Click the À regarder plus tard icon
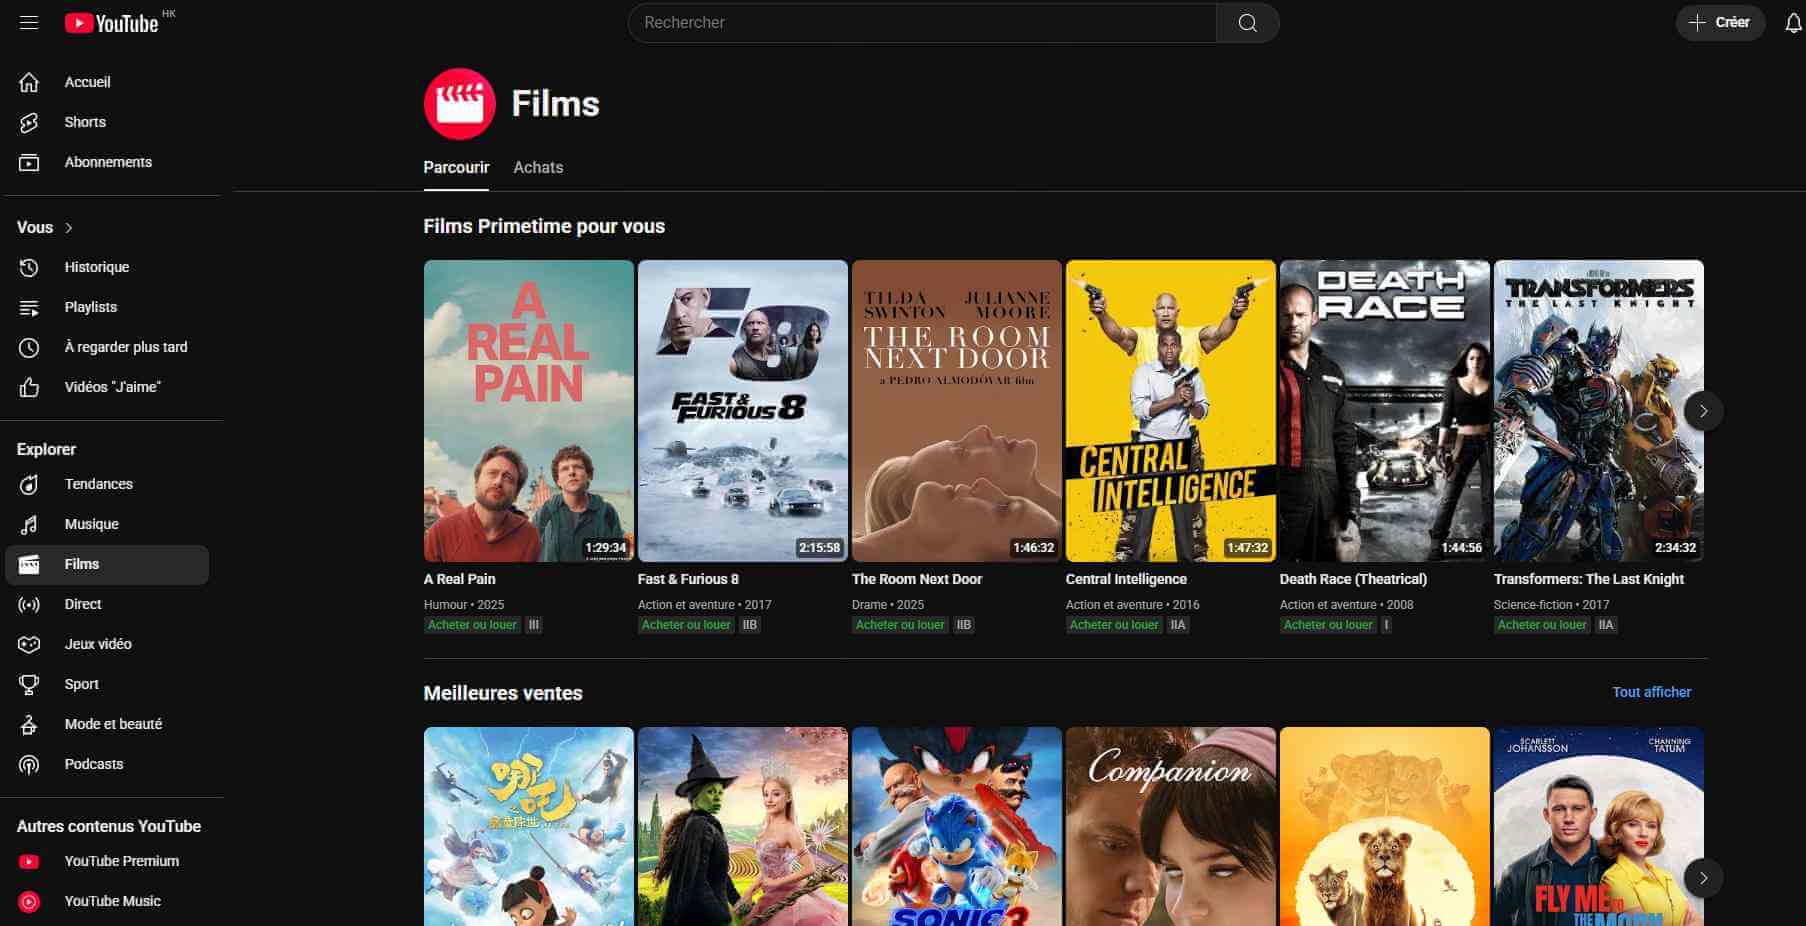The image size is (1806, 926). click(x=29, y=347)
